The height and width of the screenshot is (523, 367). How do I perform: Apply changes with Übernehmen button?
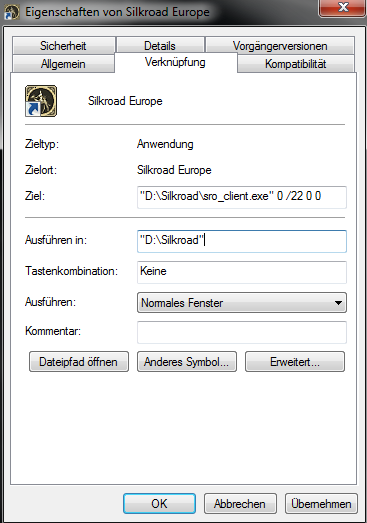[x=321, y=504]
